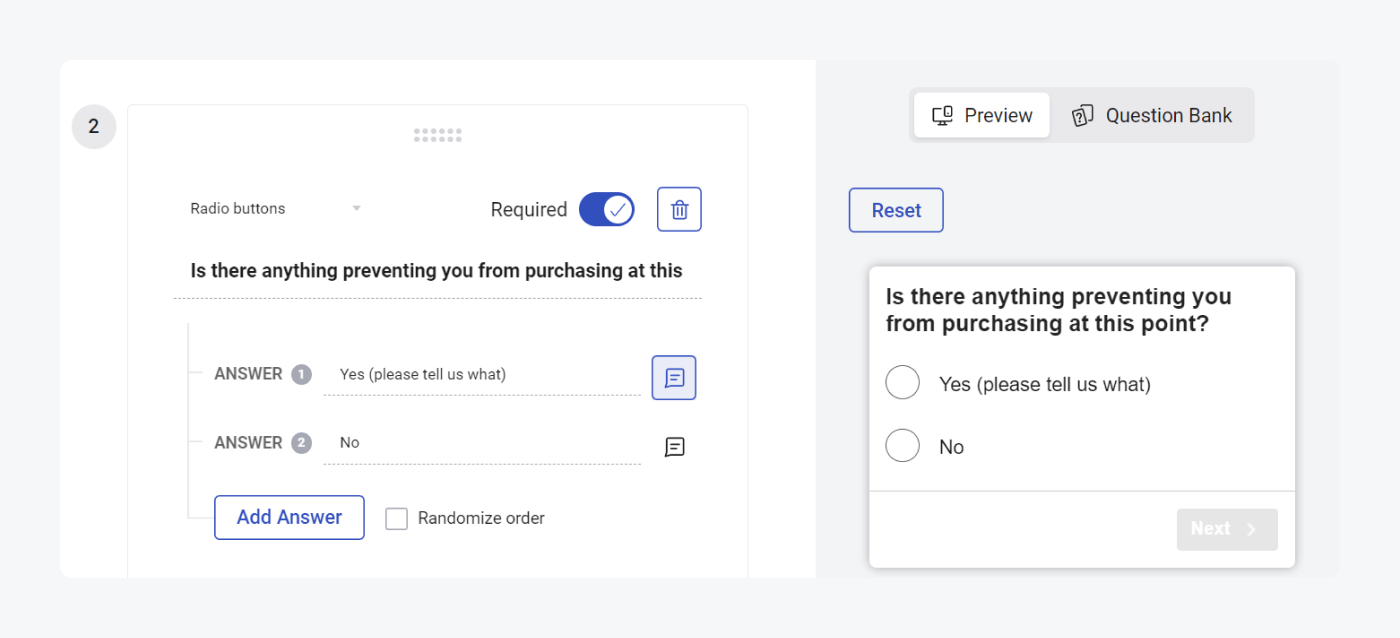
Task: Switch to the Question Bank tab
Action: tap(1155, 115)
